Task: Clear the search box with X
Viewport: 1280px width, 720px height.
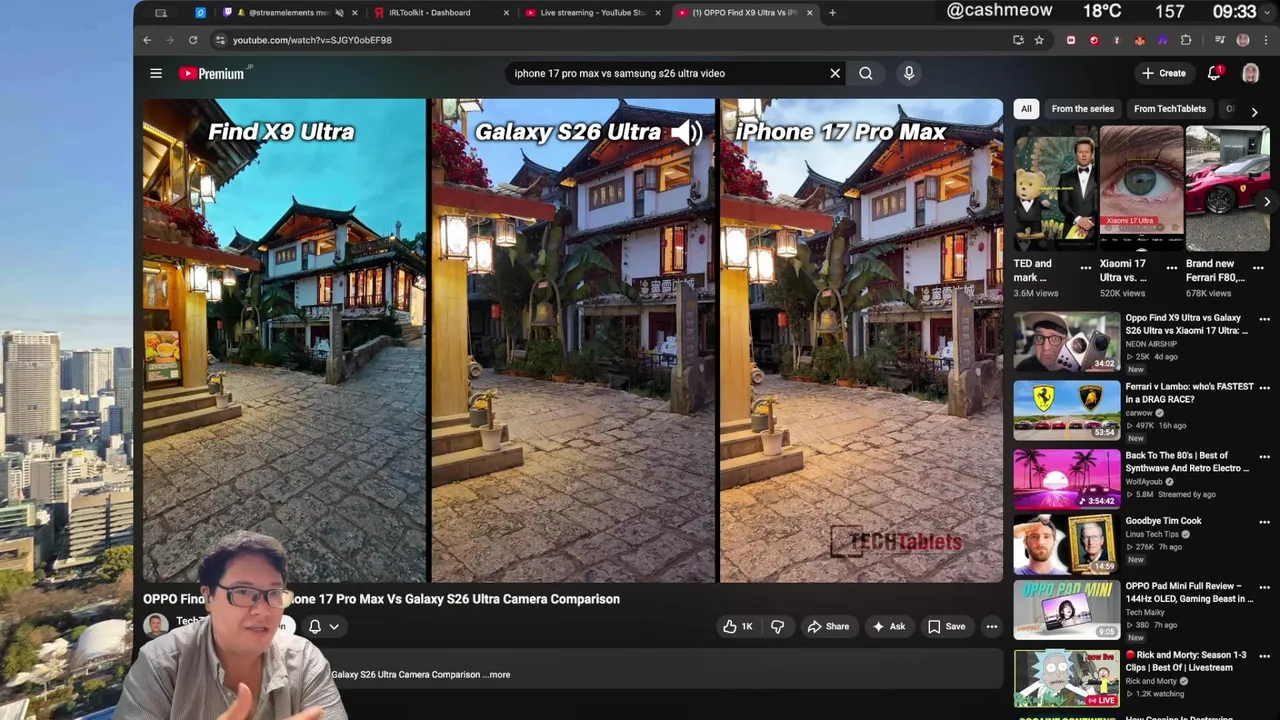Action: pyautogui.click(x=835, y=73)
